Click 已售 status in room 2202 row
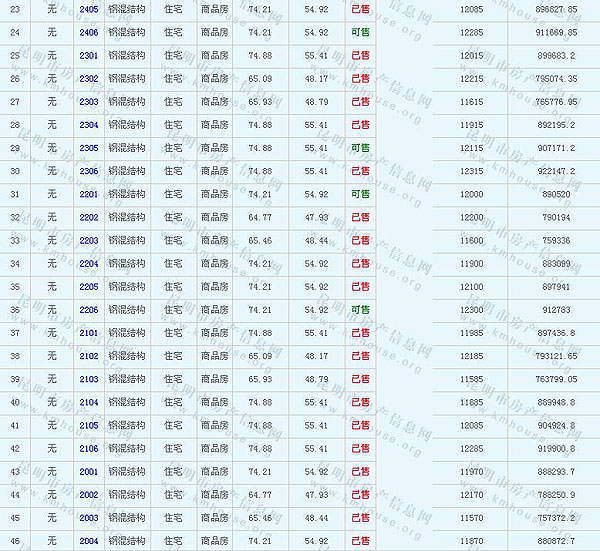600x551 pixels. [360, 217]
